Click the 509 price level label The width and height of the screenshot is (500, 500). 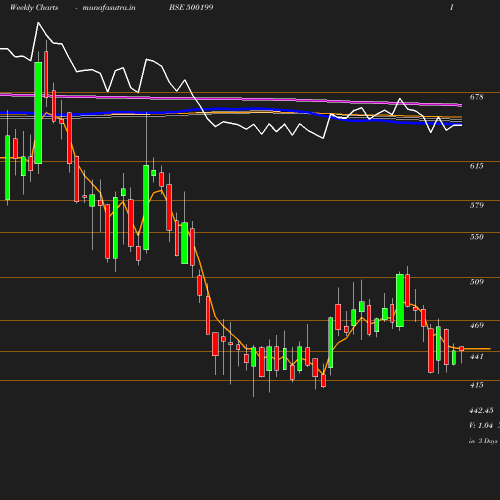476,282
